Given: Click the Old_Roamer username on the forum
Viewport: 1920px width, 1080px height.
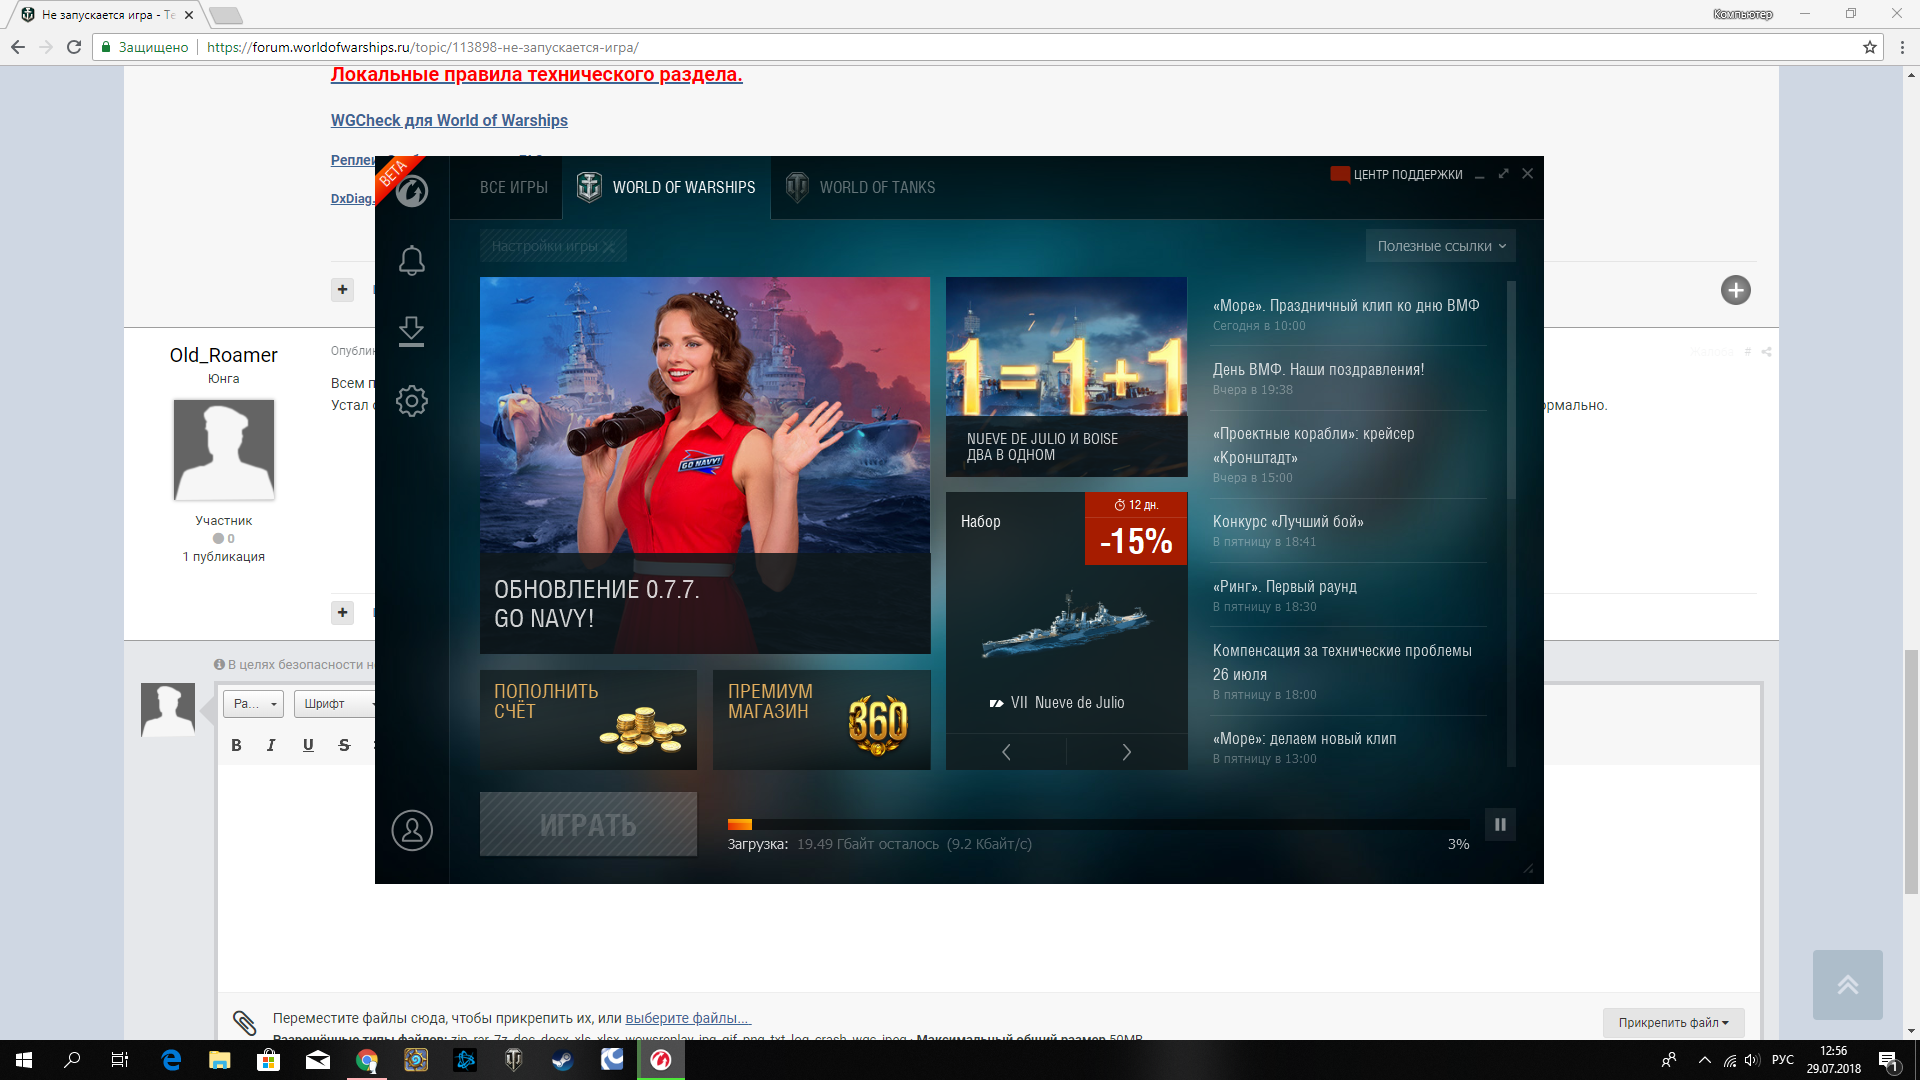Looking at the screenshot, I should coord(223,355).
